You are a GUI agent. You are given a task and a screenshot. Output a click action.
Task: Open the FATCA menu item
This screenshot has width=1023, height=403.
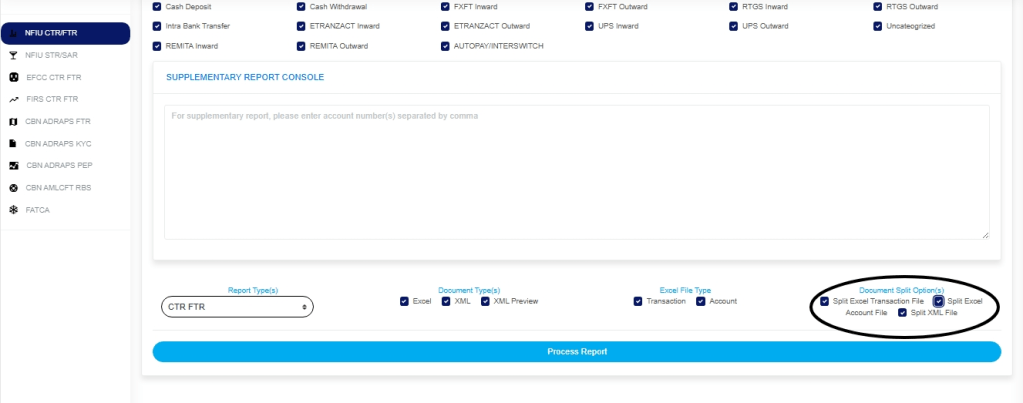point(37,209)
